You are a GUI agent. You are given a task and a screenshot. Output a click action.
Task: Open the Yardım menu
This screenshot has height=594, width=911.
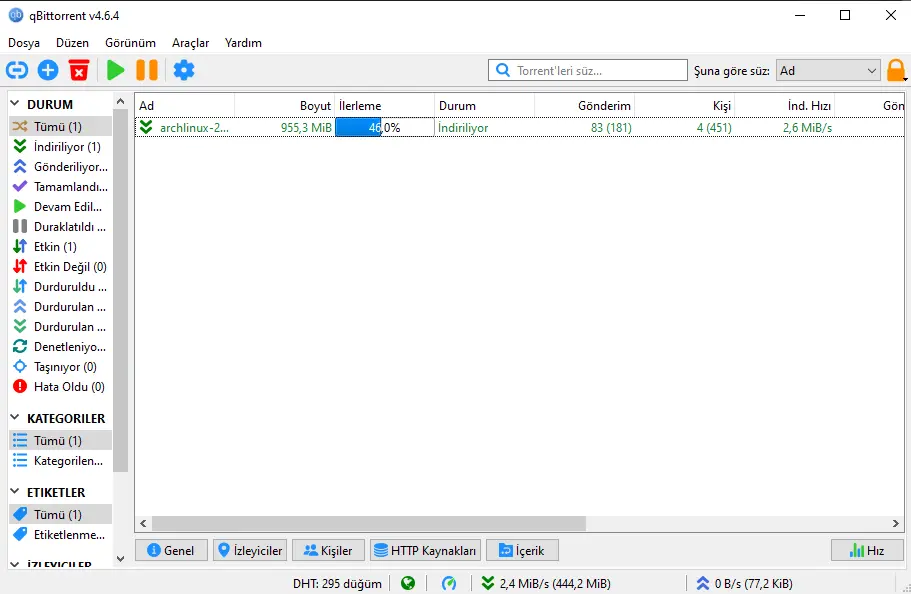coord(243,43)
